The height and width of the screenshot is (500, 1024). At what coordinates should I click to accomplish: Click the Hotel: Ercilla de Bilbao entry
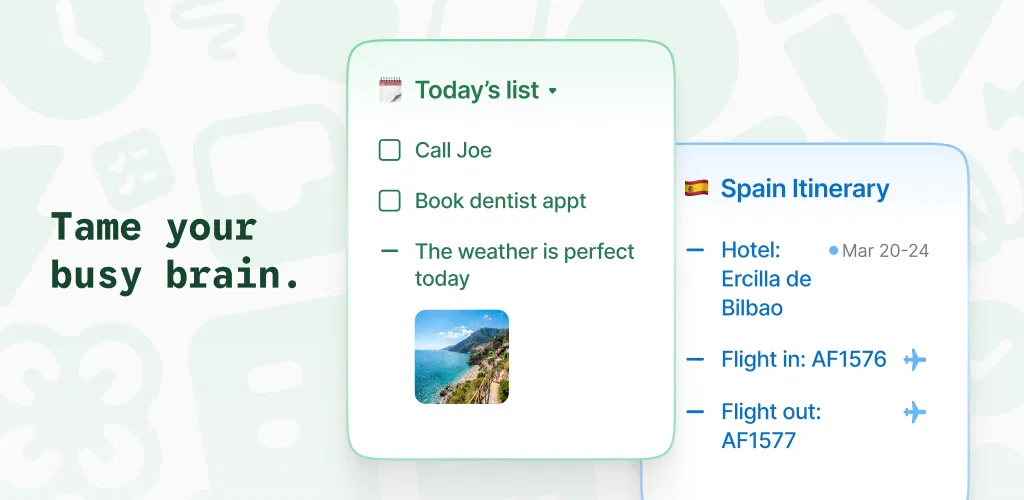pyautogui.click(x=767, y=279)
